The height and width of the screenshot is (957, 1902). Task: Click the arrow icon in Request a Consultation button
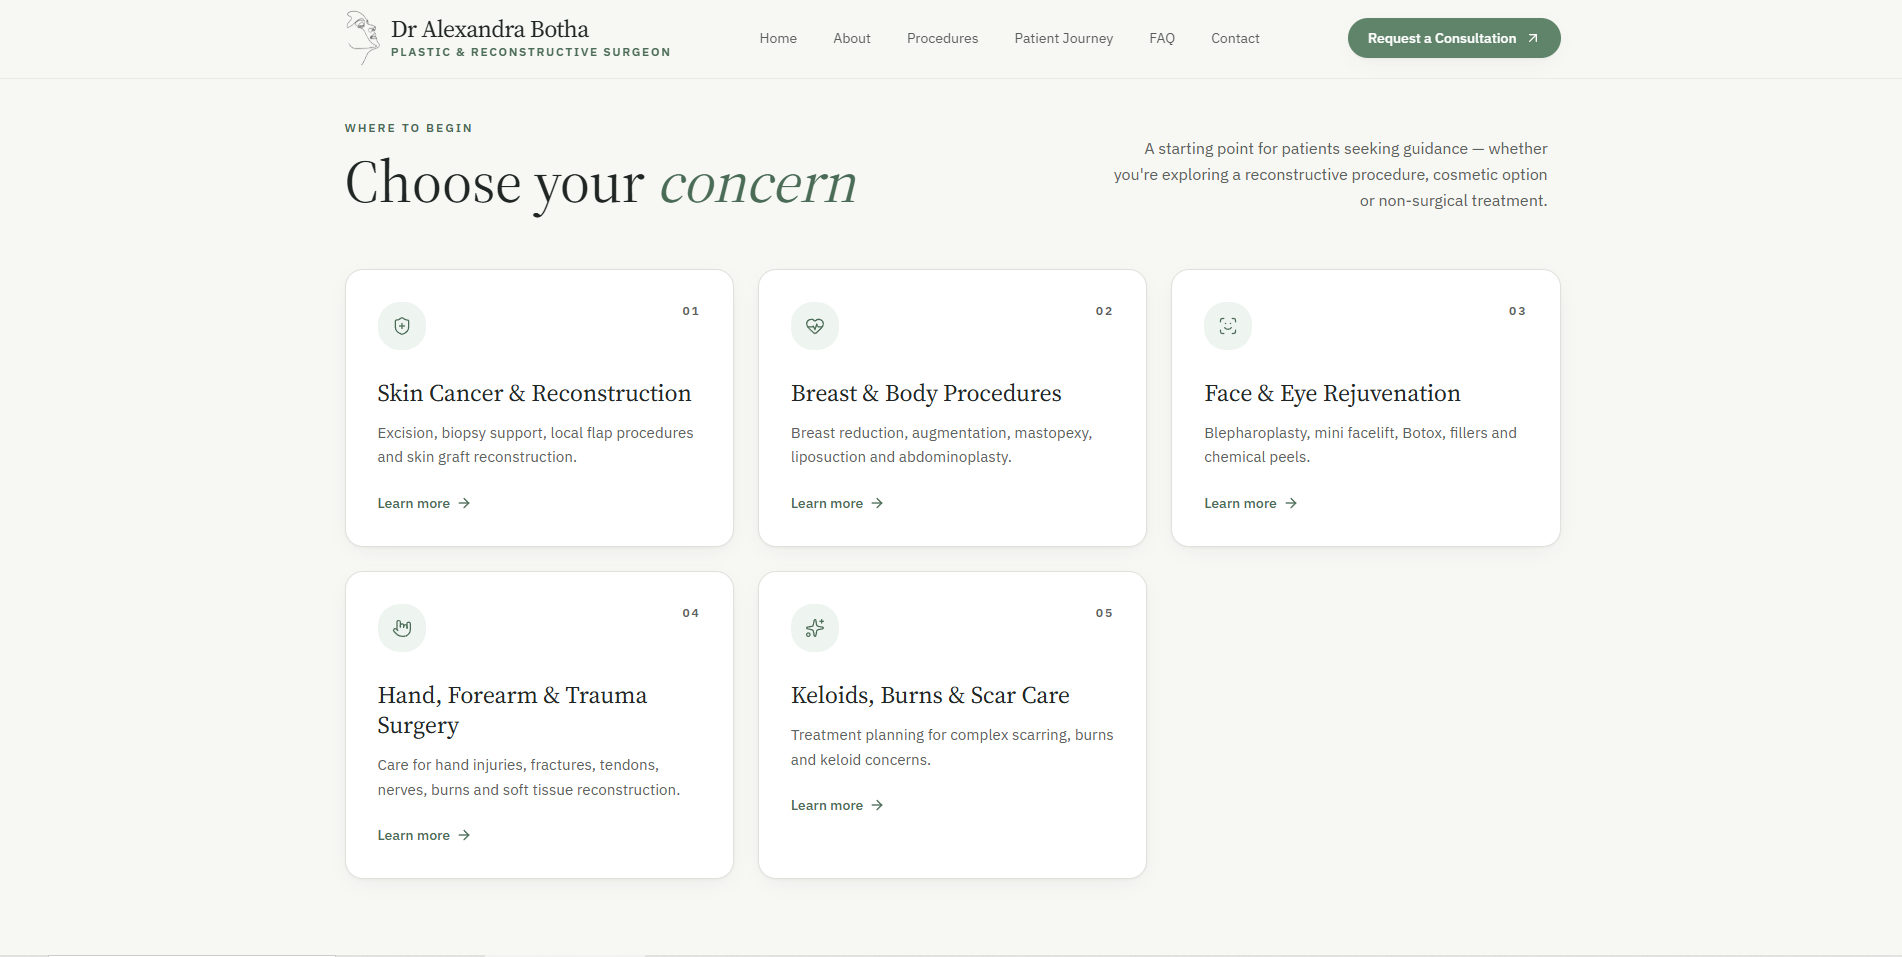(x=1532, y=38)
